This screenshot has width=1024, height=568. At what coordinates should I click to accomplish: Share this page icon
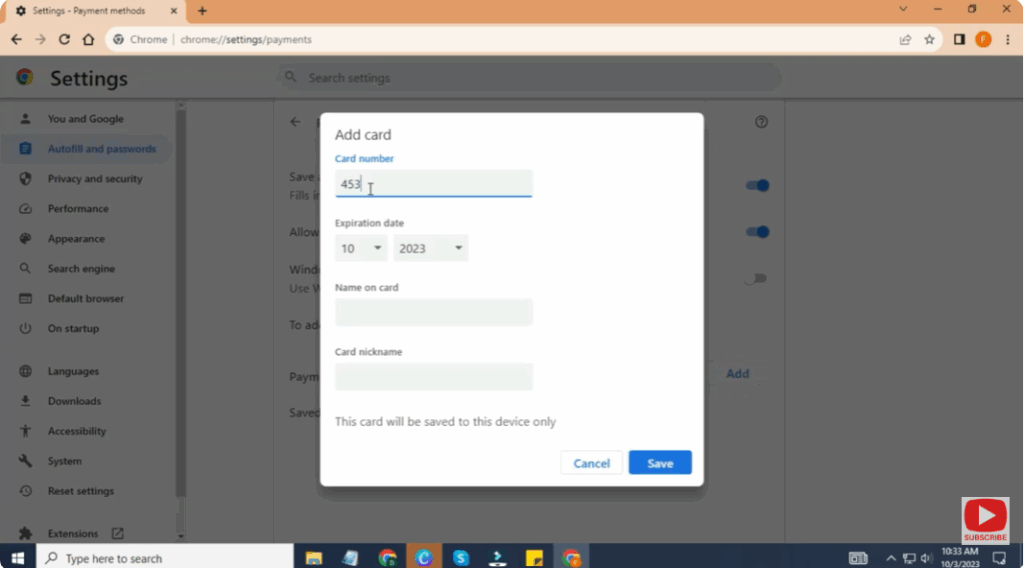click(x=905, y=40)
